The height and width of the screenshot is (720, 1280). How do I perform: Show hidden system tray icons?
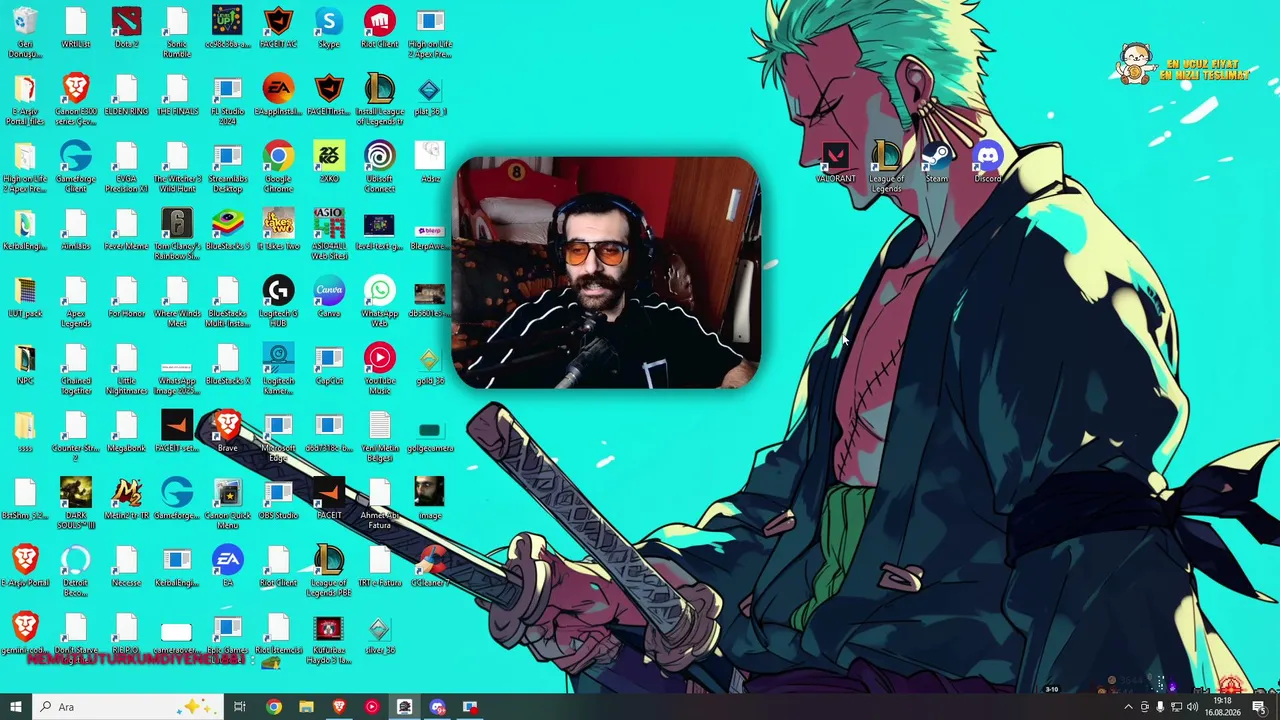pyautogui.click(x=1129, y=707)
